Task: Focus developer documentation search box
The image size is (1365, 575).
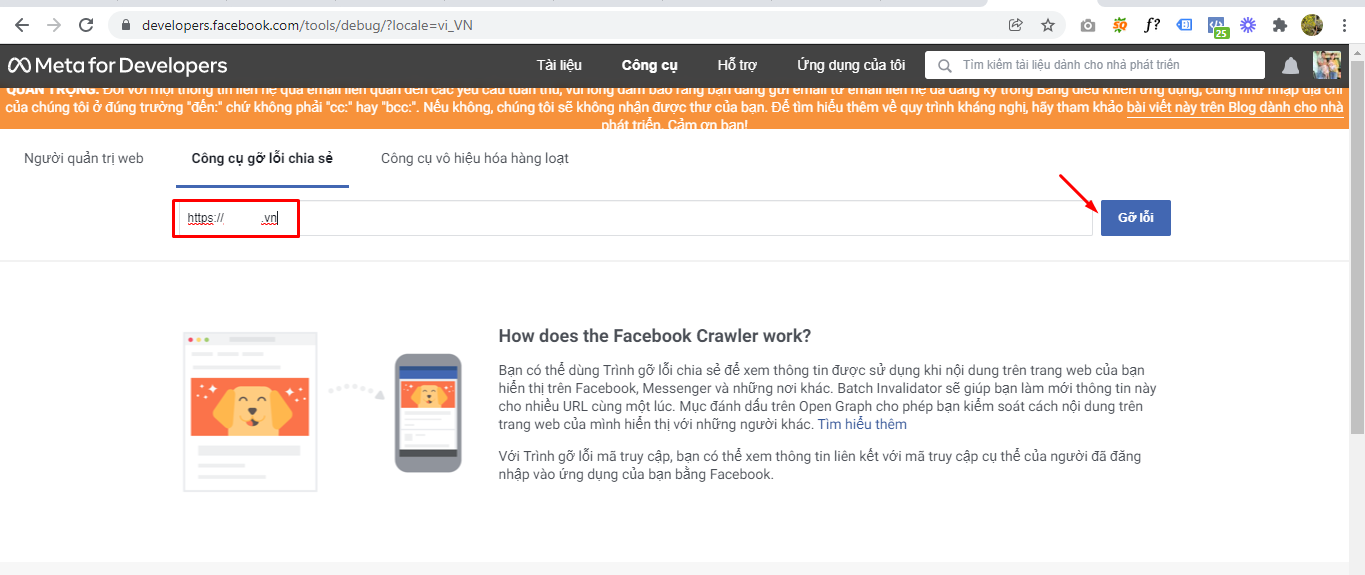Action: coord(1095,65)
